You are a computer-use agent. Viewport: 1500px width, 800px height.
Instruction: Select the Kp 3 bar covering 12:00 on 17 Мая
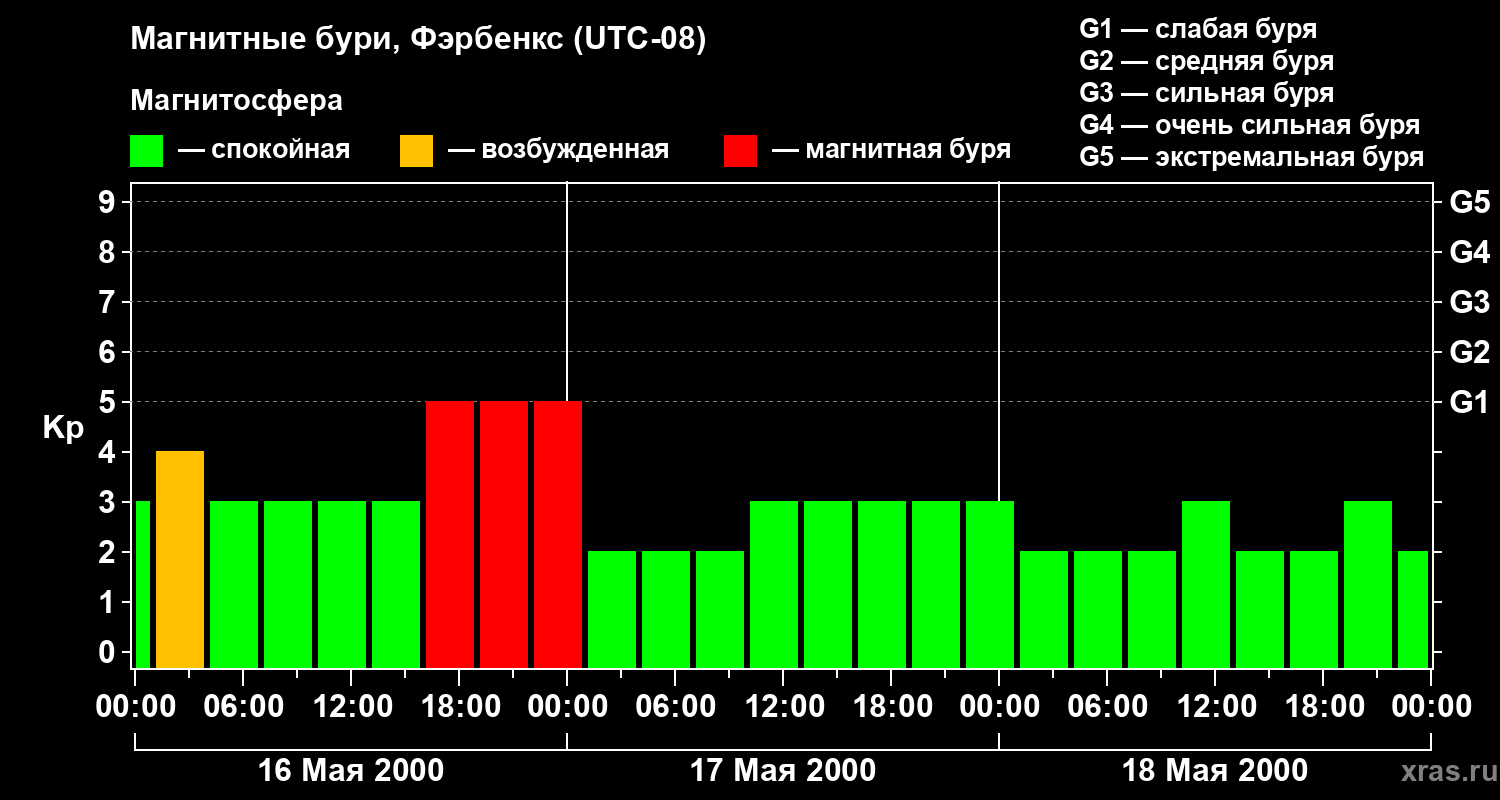click(774, 585)
